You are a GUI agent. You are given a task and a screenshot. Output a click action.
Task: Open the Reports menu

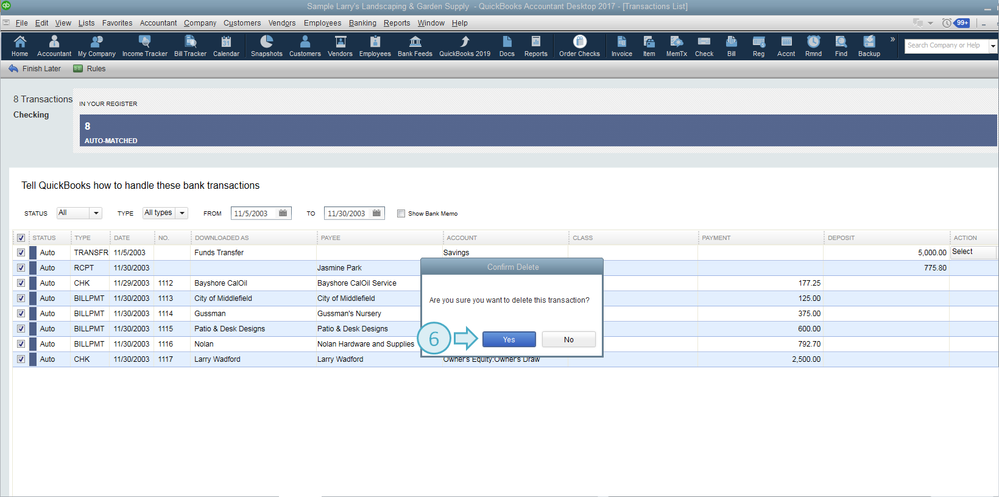[396, 22]
